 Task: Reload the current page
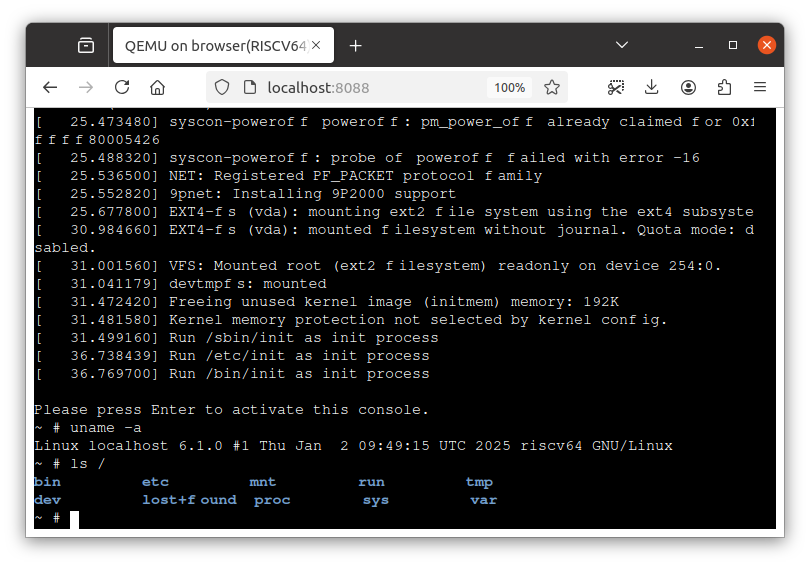coord(122,87)
